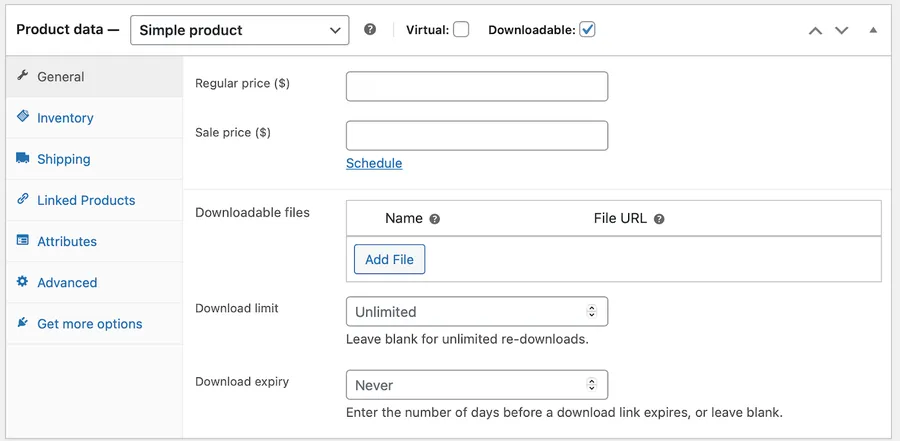Image resolution: width=900 pixels, height=441 pixels.
Task: Click help icon next to product type
Action: tap(370, 30)
